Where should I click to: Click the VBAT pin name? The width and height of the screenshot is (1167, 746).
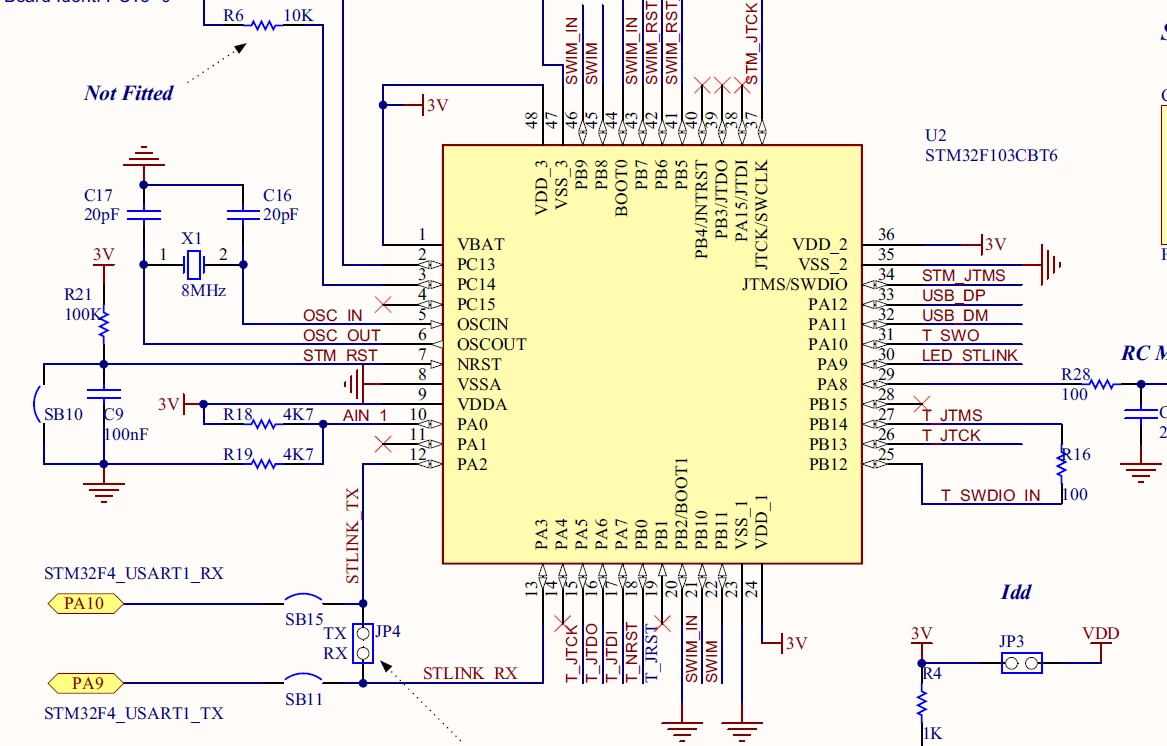pyautogui.click(x=481, y=244)
